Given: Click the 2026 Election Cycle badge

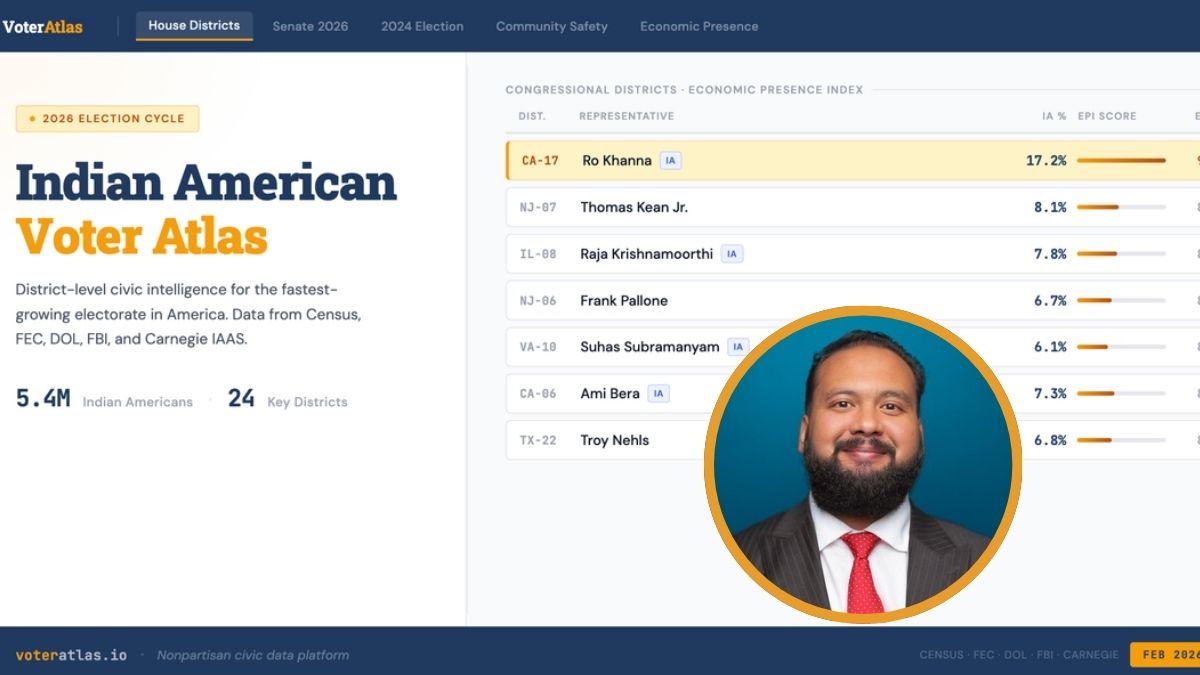Looking at the screenshot, I should tap(107, 119).
